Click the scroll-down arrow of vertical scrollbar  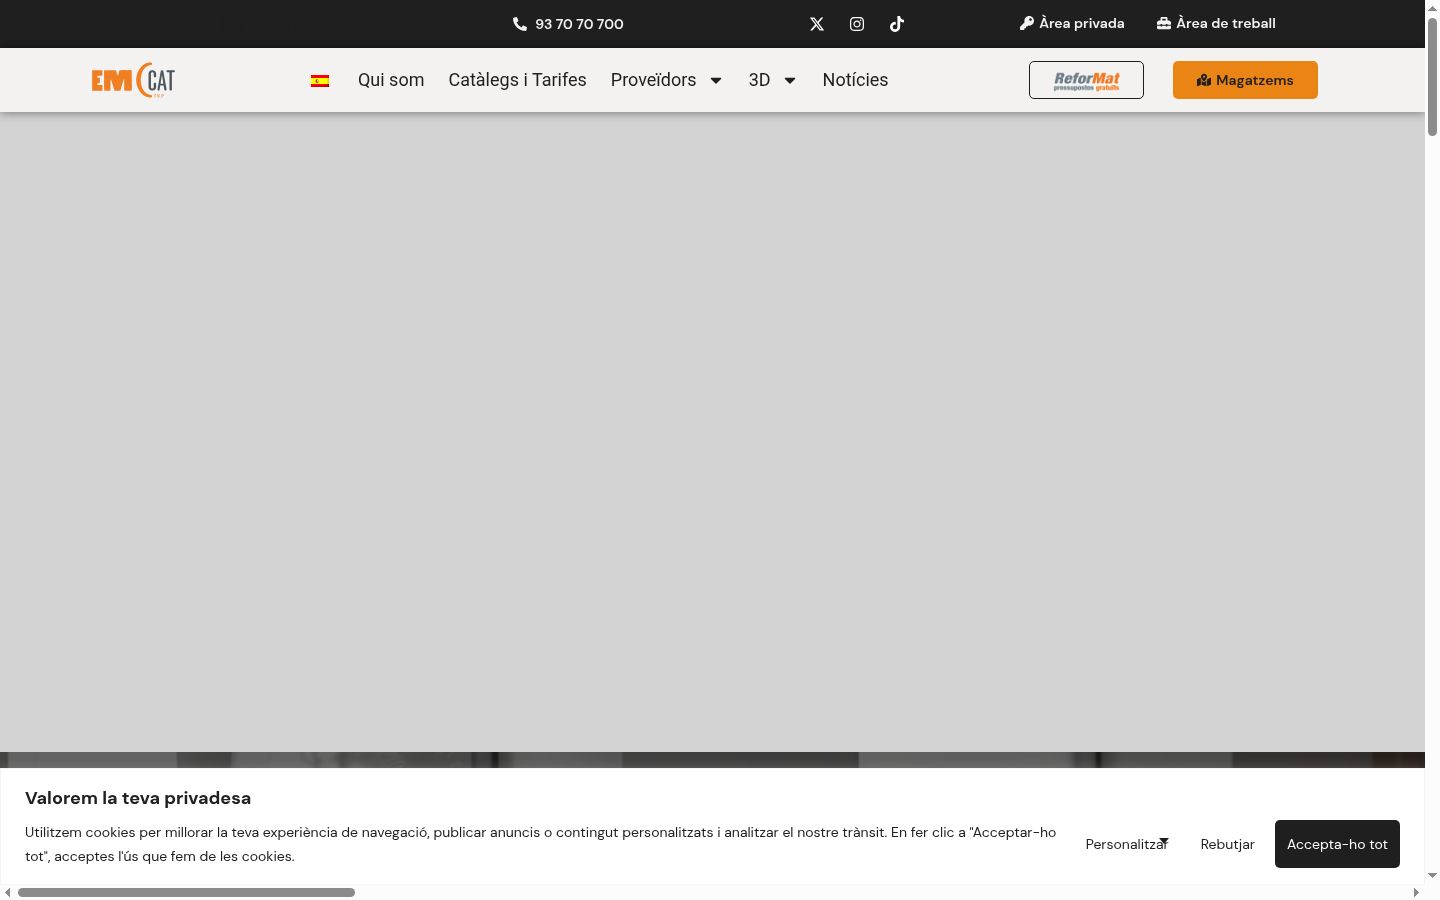click(1432, 876)
